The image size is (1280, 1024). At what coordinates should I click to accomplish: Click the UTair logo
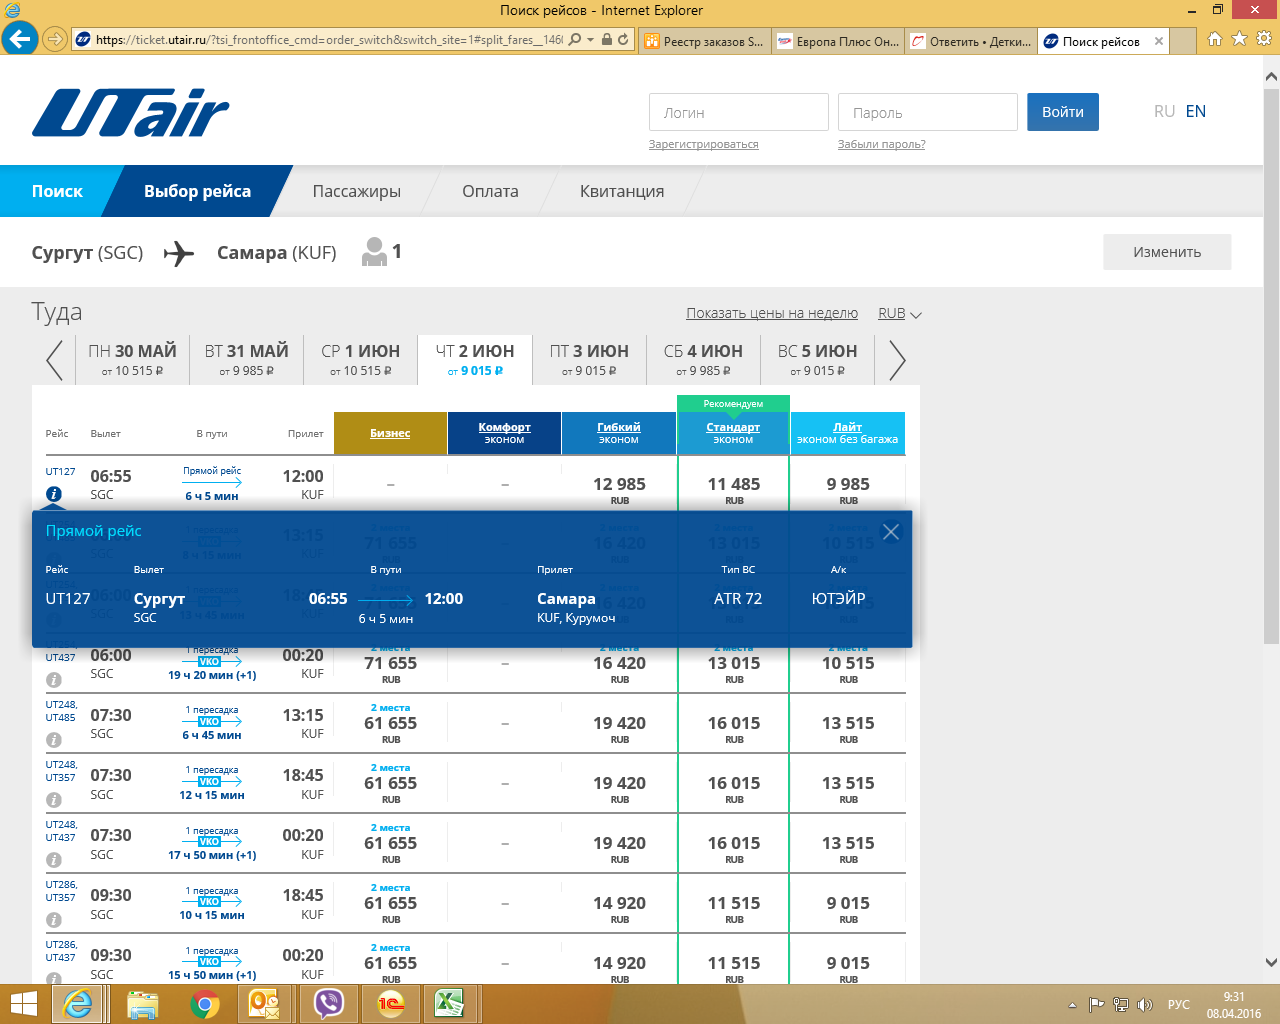tap(130, 112)
